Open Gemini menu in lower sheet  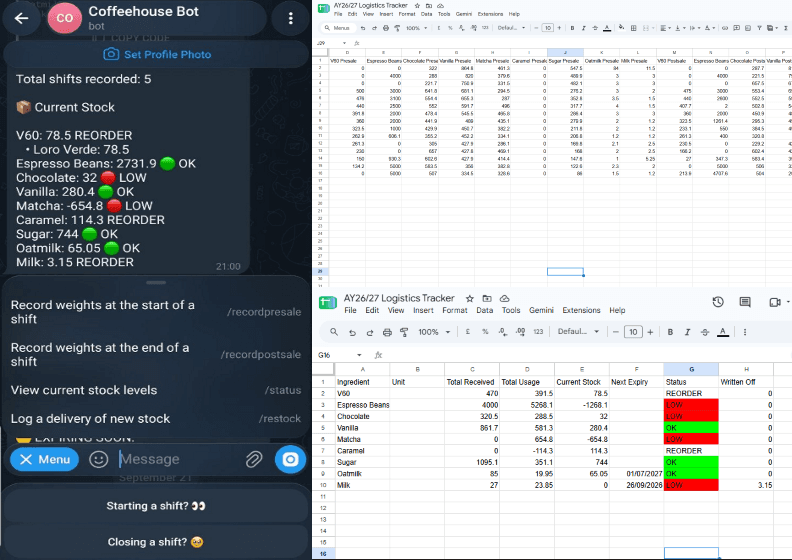541,311
